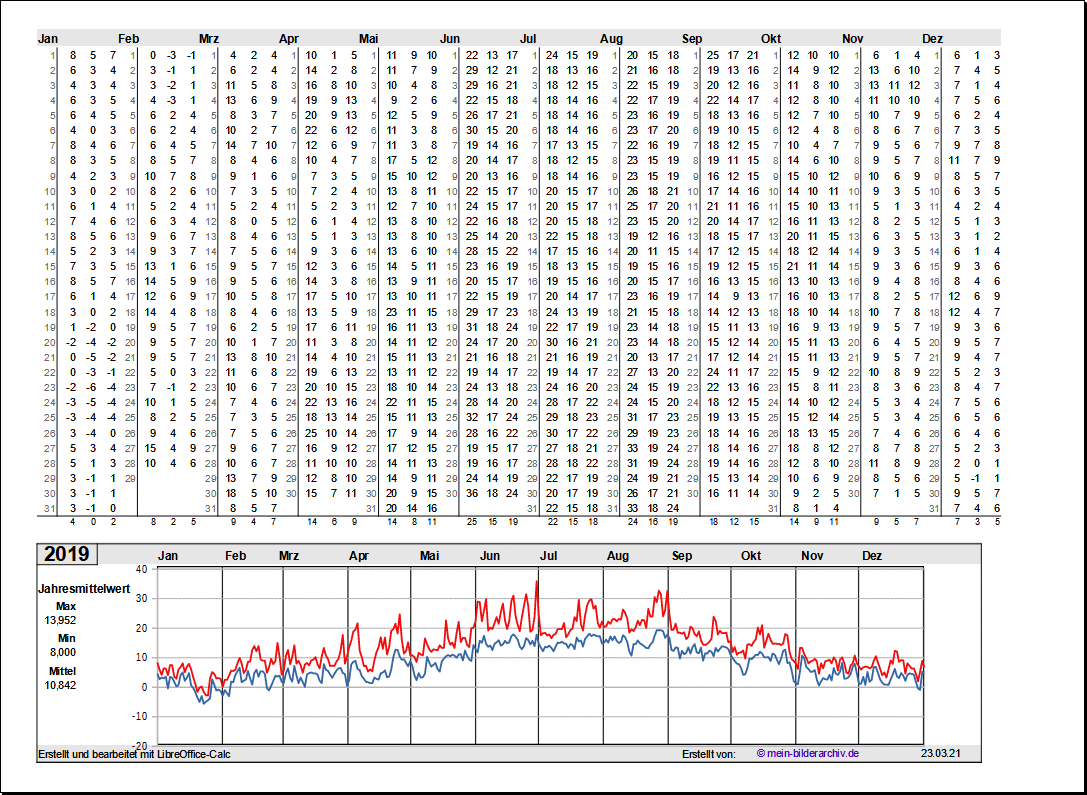The height and width of the screenshot is (795, 1087).
Task: Click the Nov label above the chart
Action: click(812, 555)
